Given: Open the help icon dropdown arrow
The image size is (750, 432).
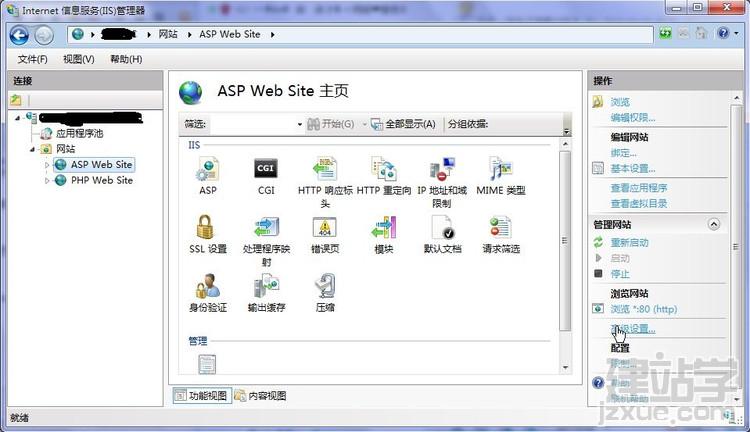Looking at the screenshot, I should pyautogui.click(x=736, y=33).
